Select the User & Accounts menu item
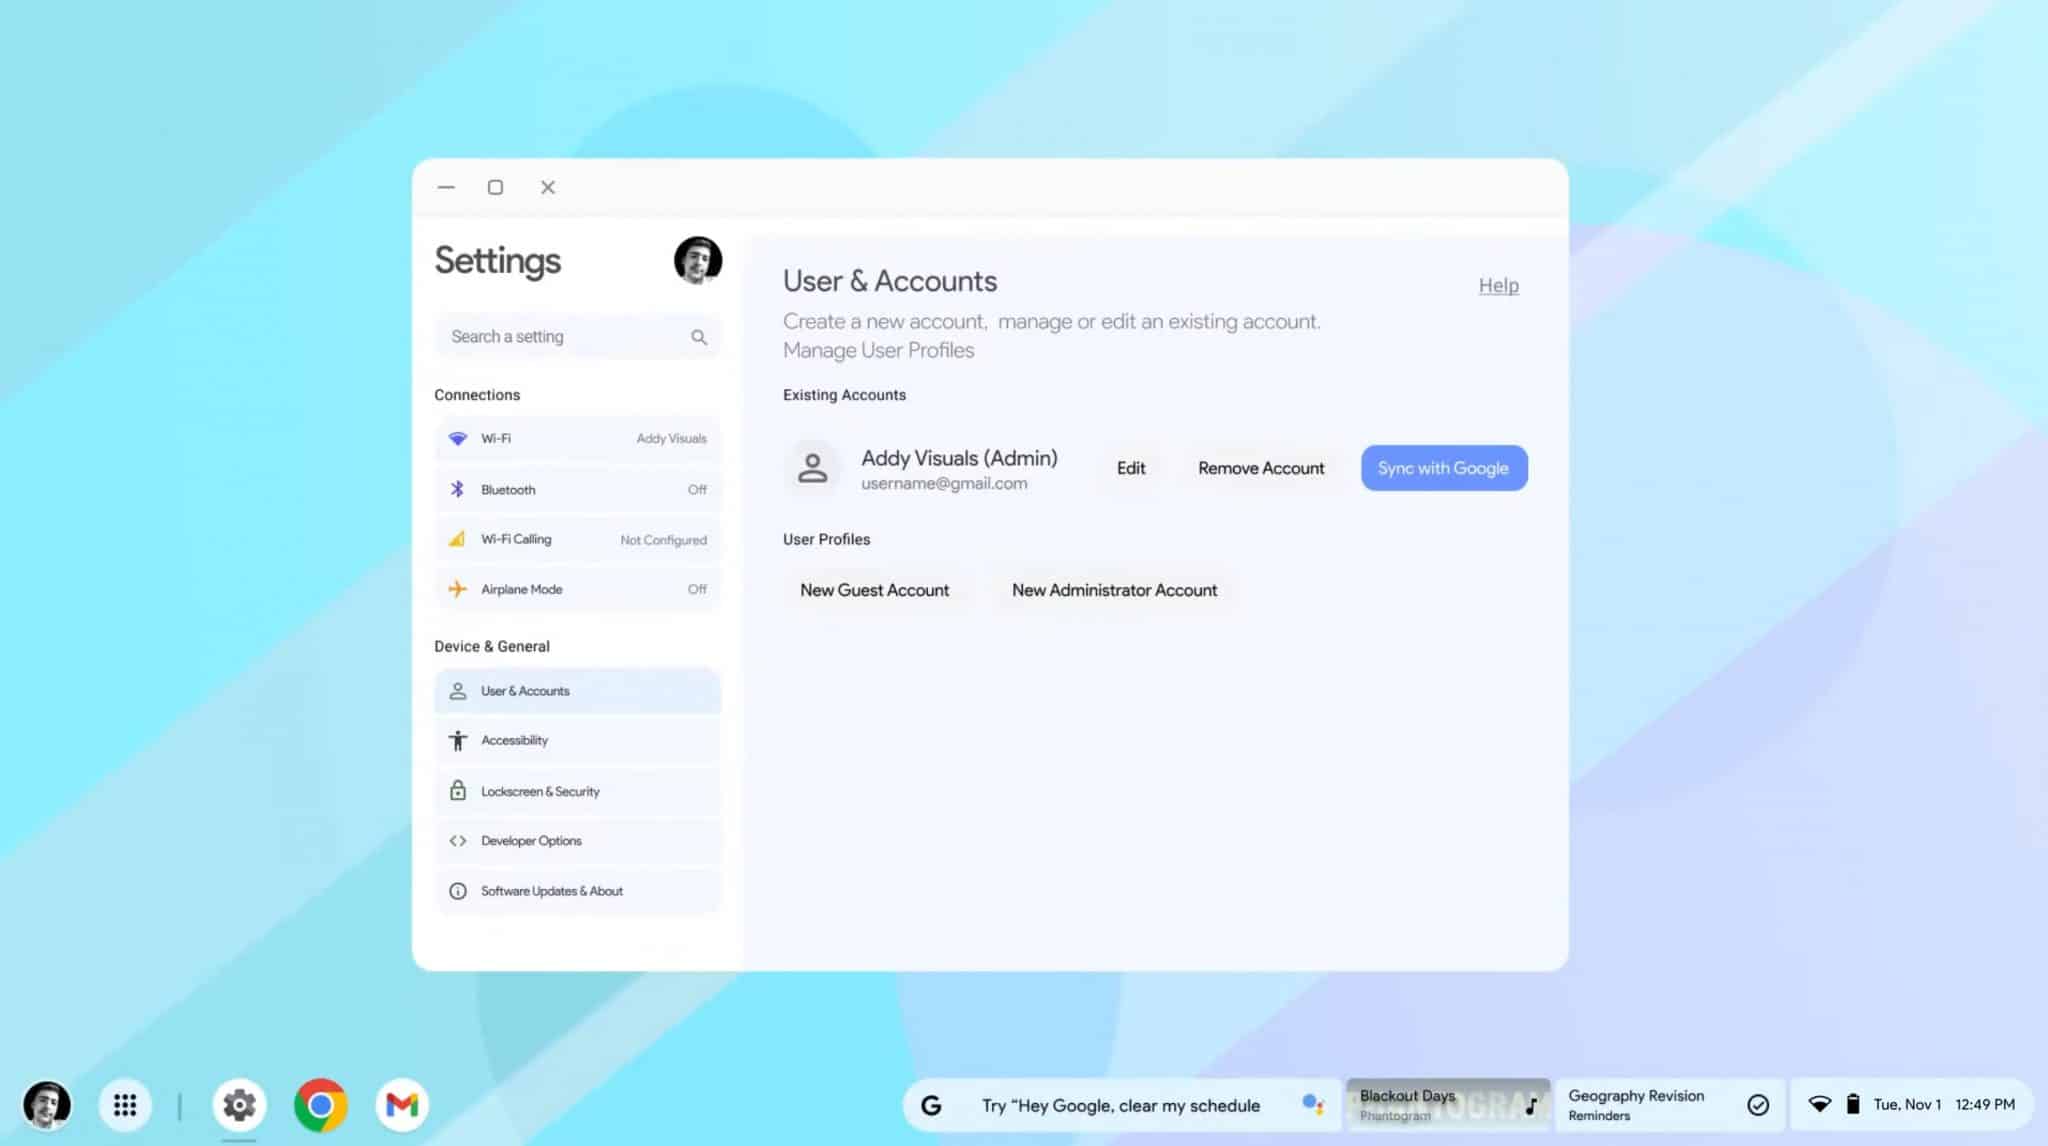The height and width of the screenshot is (1146, 2048). [x=577, y=690]
